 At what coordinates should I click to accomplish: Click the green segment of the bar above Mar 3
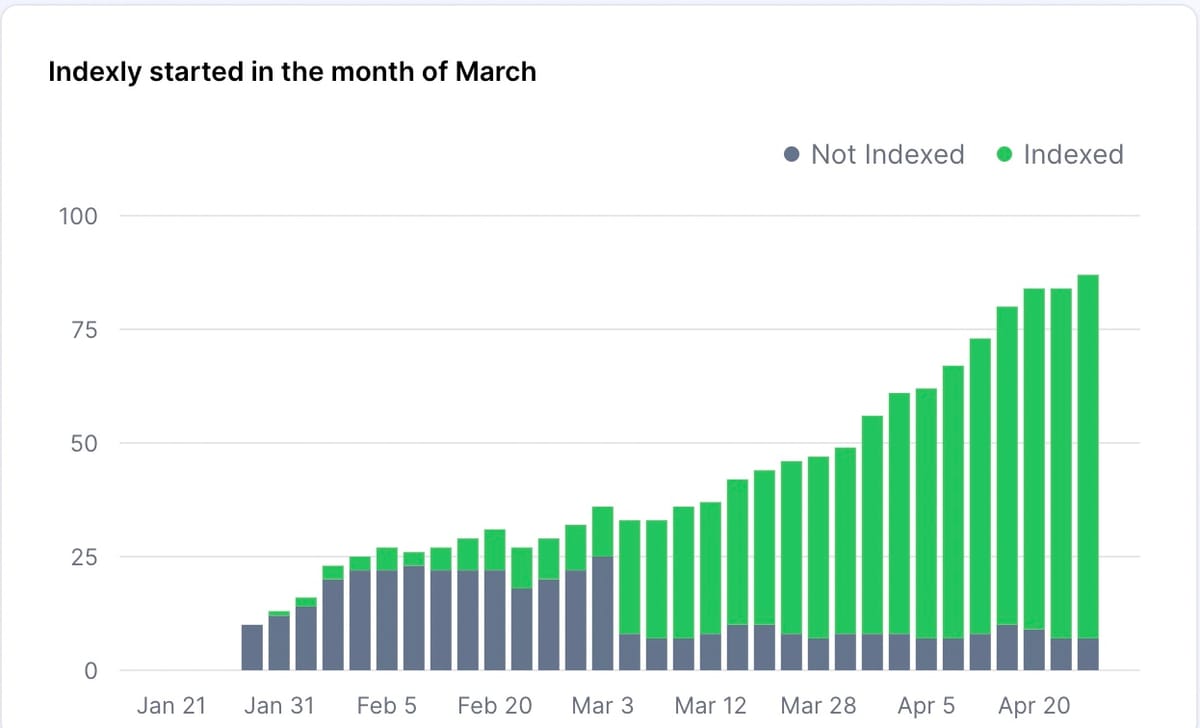603,531
